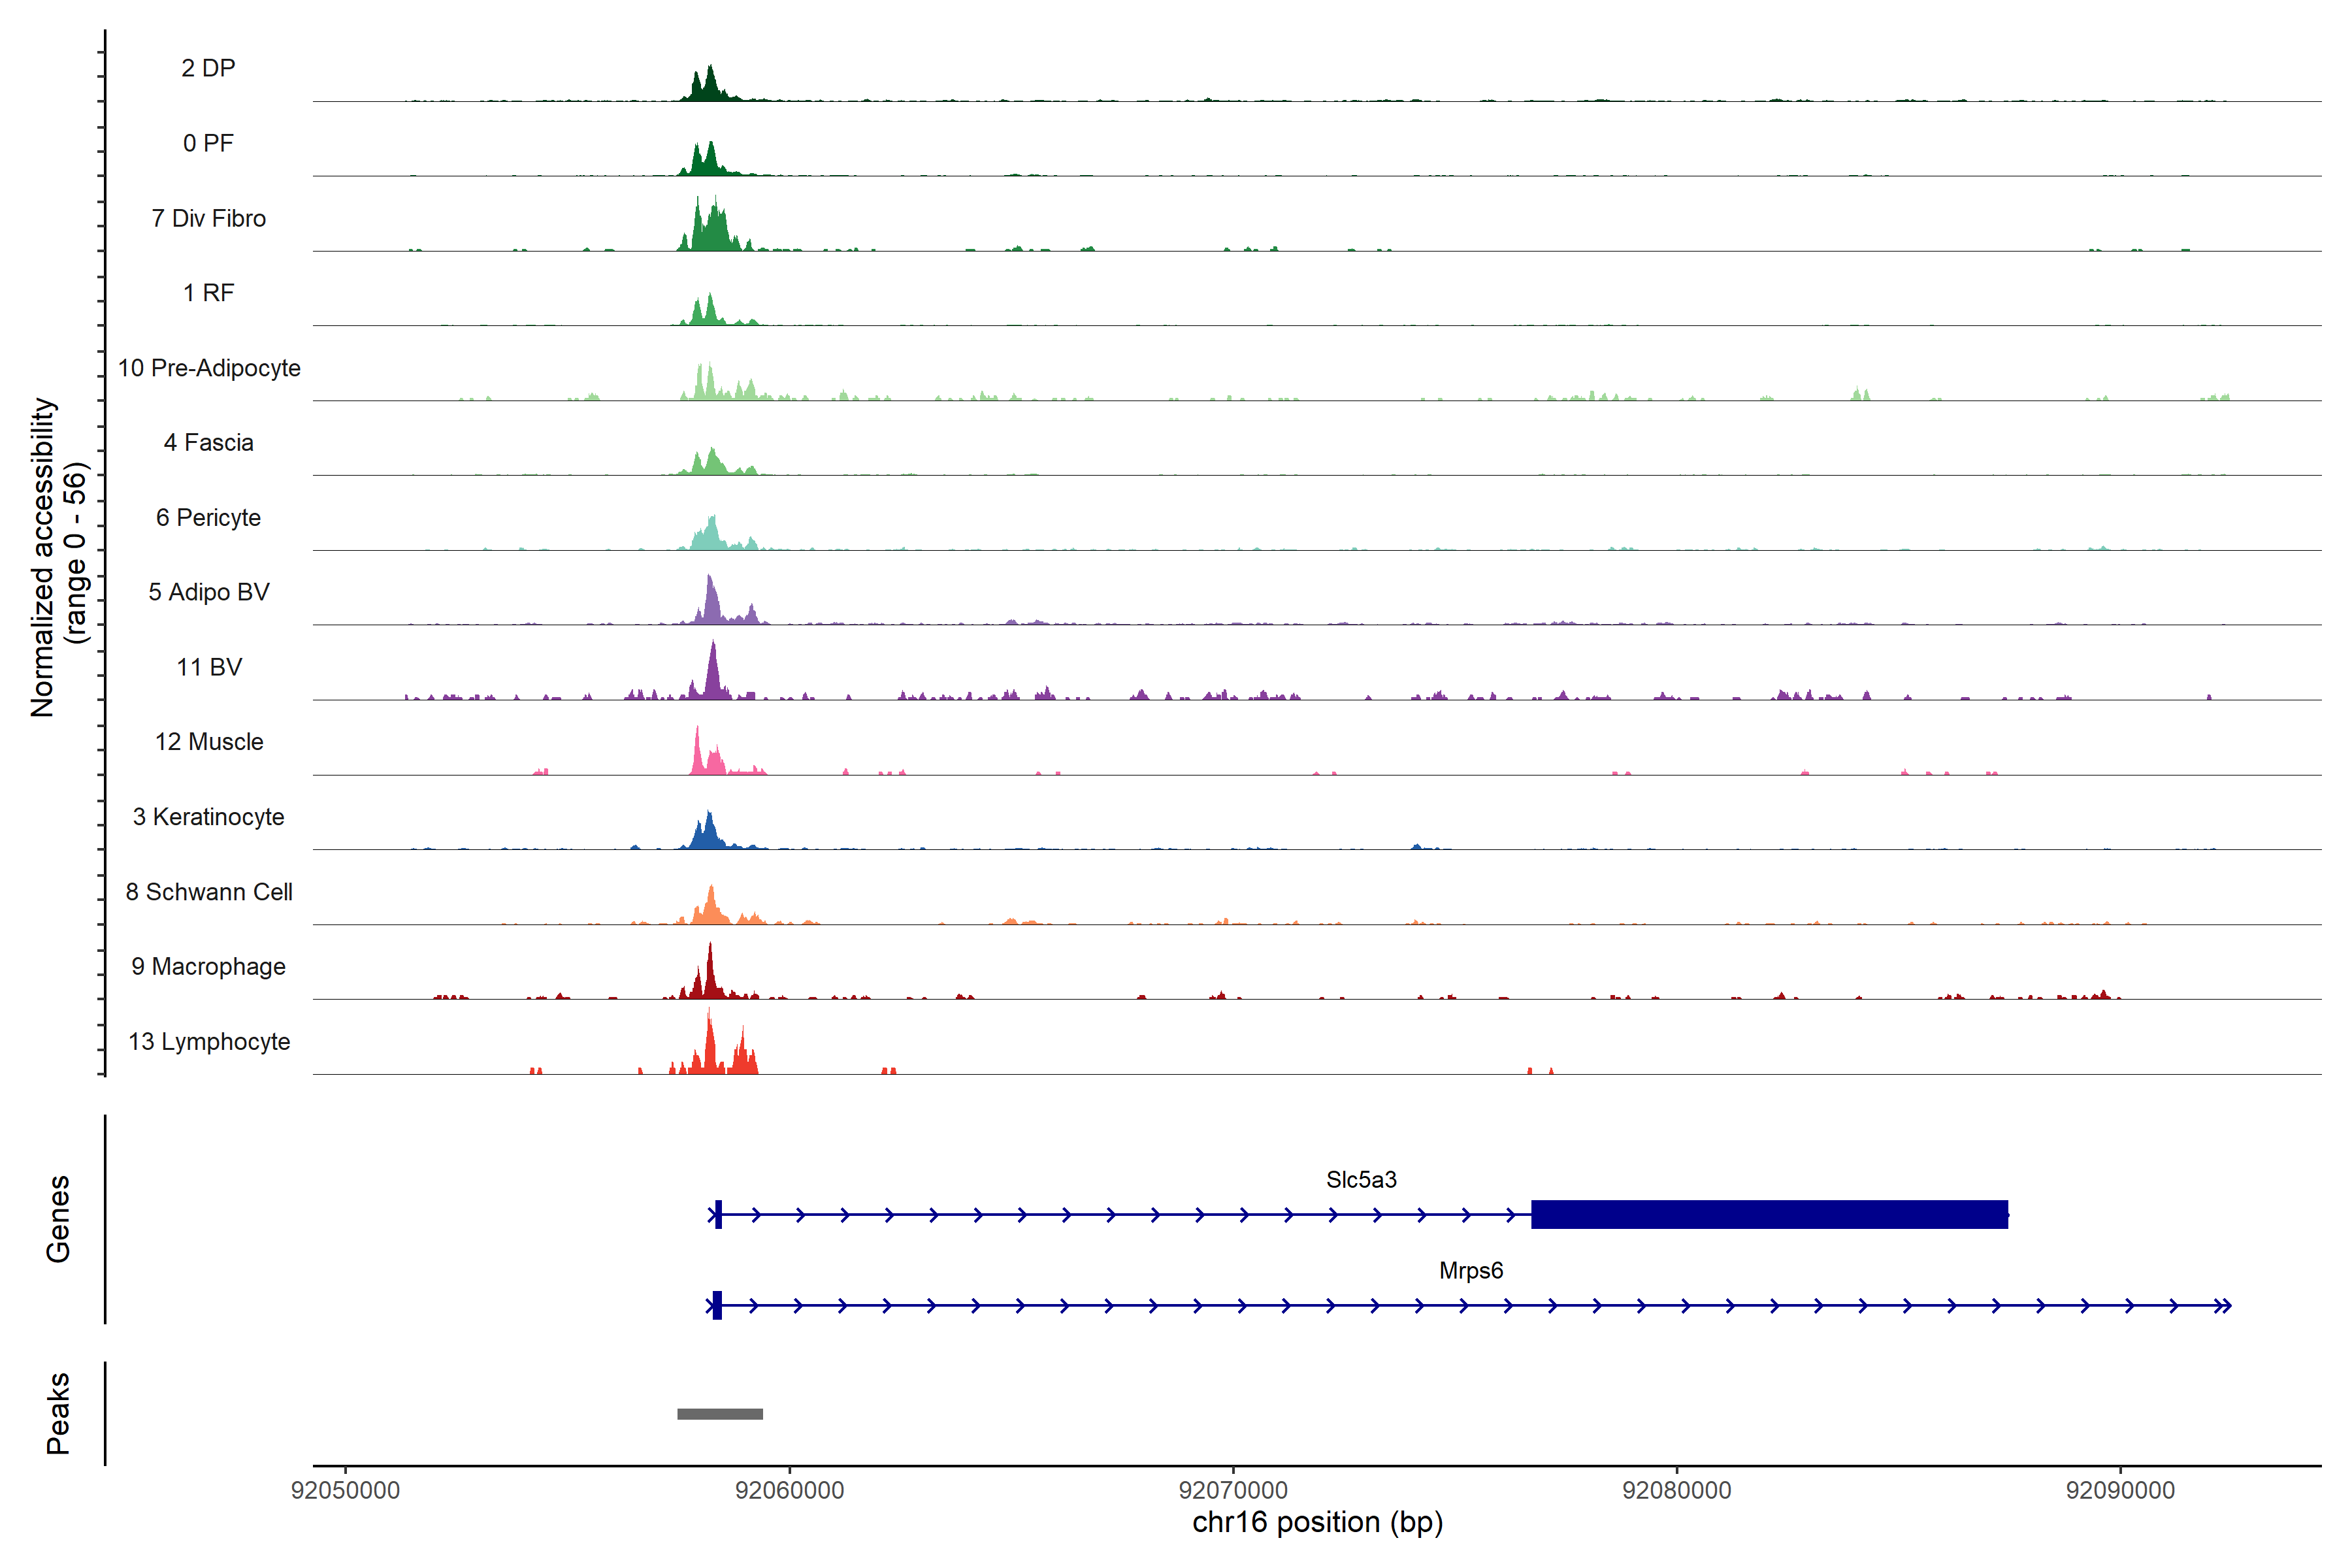Image resolution: width=2352 pixels, height=1568 pixels.
Task: Click the 2 DP track label
Action: [x=208, y=68]
